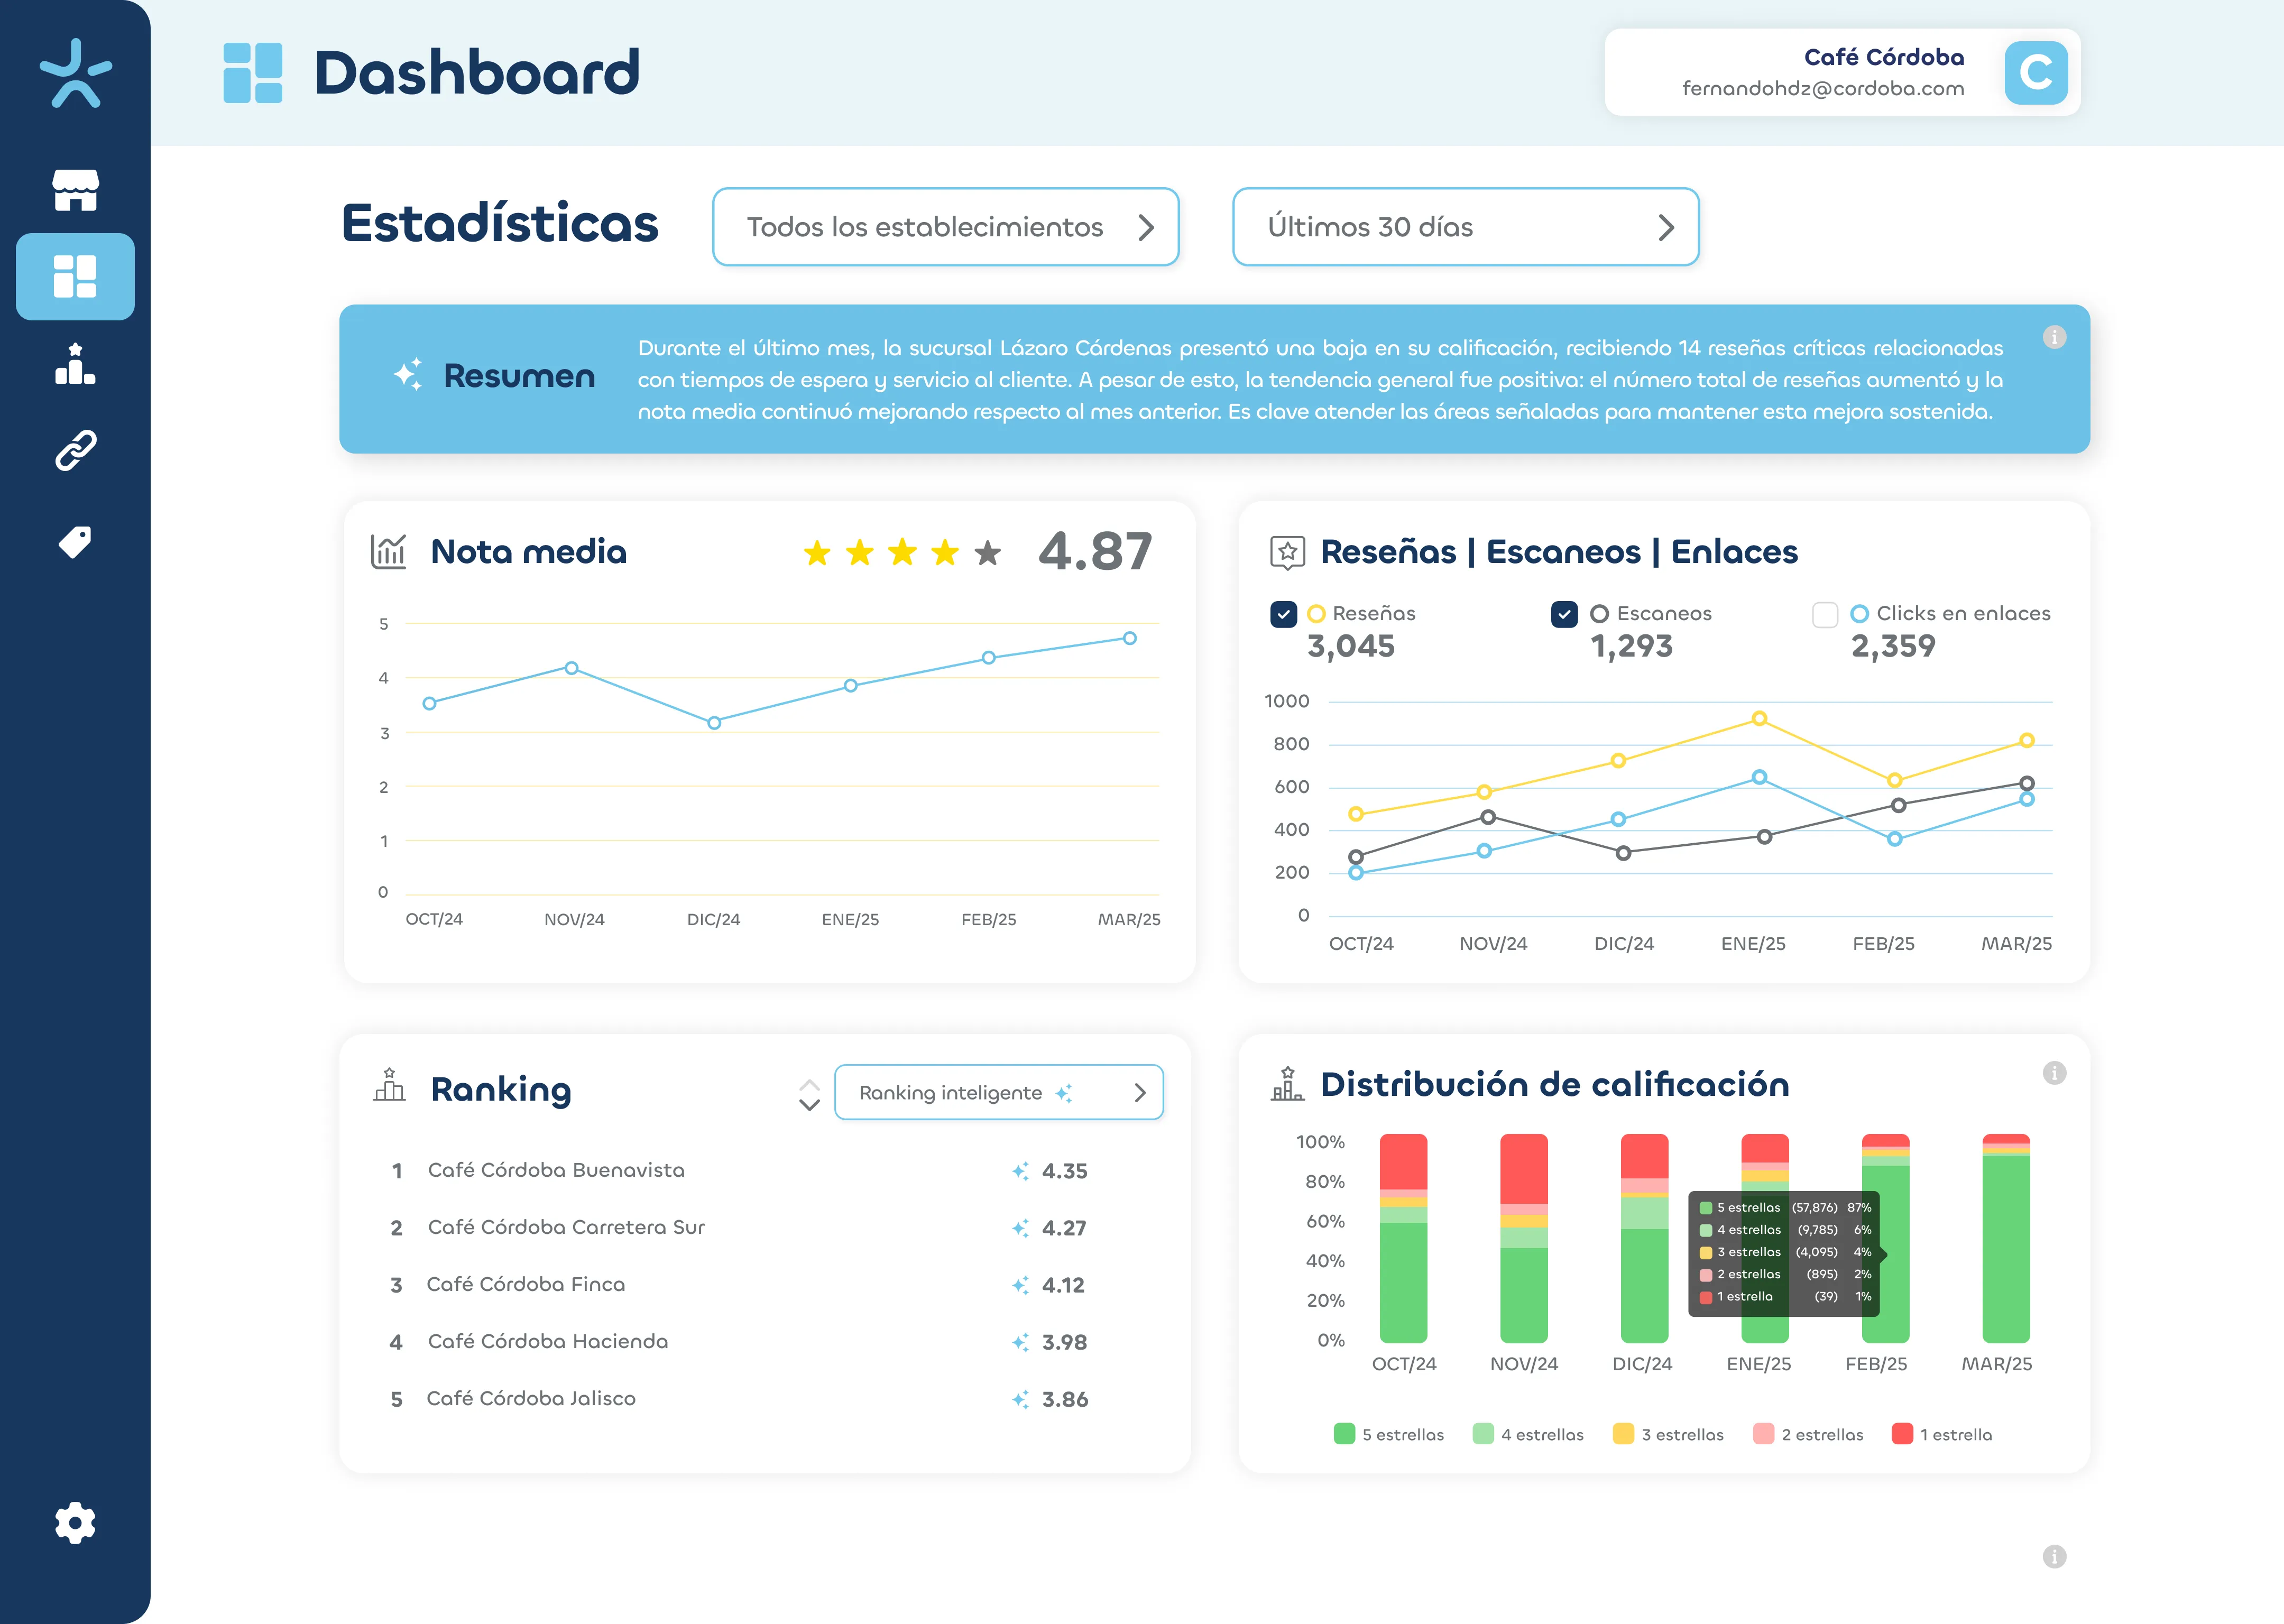
Task: Click info icon on Distribución de calificación card
Action: coord(2054,1073)
